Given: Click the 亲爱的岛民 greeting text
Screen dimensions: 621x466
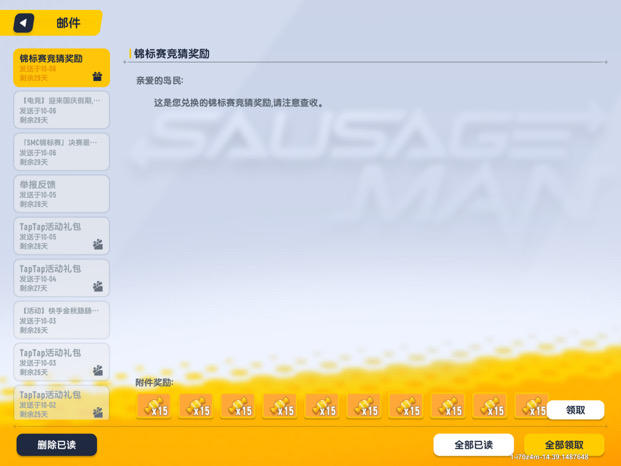Looking at the screenshot, I should 160,81.
